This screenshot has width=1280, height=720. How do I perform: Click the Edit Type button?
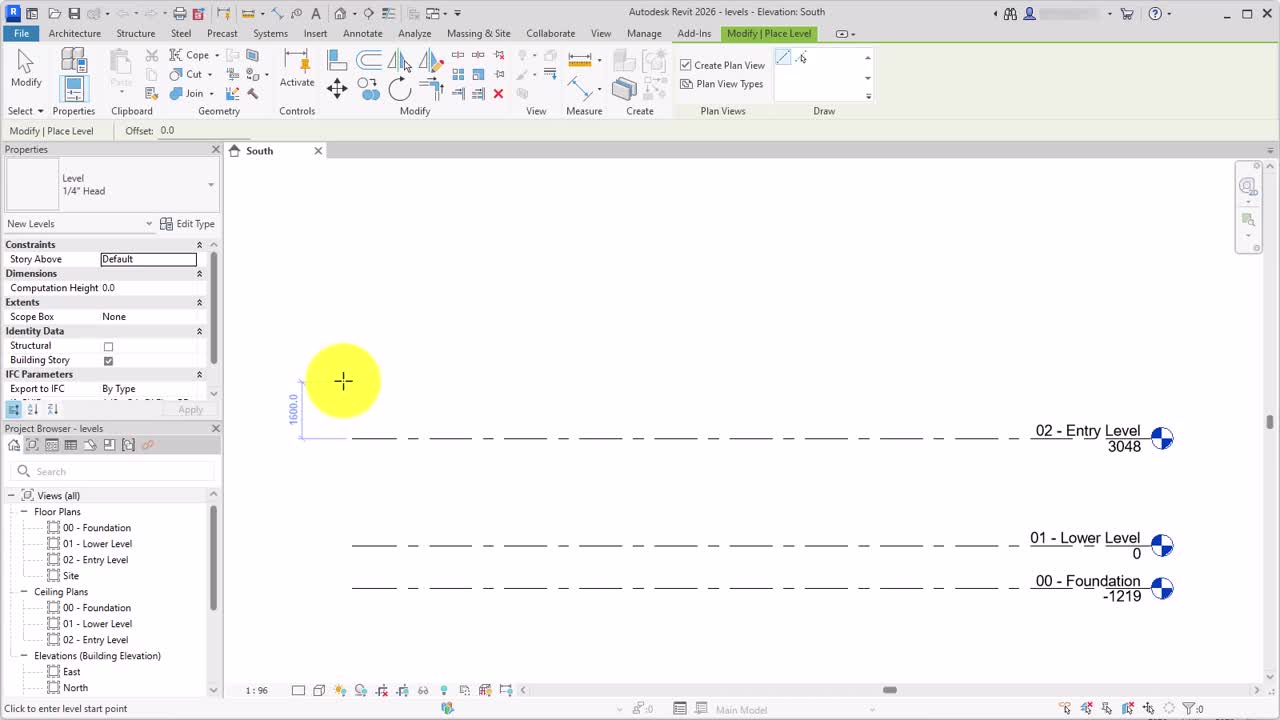tap(188, 224)
